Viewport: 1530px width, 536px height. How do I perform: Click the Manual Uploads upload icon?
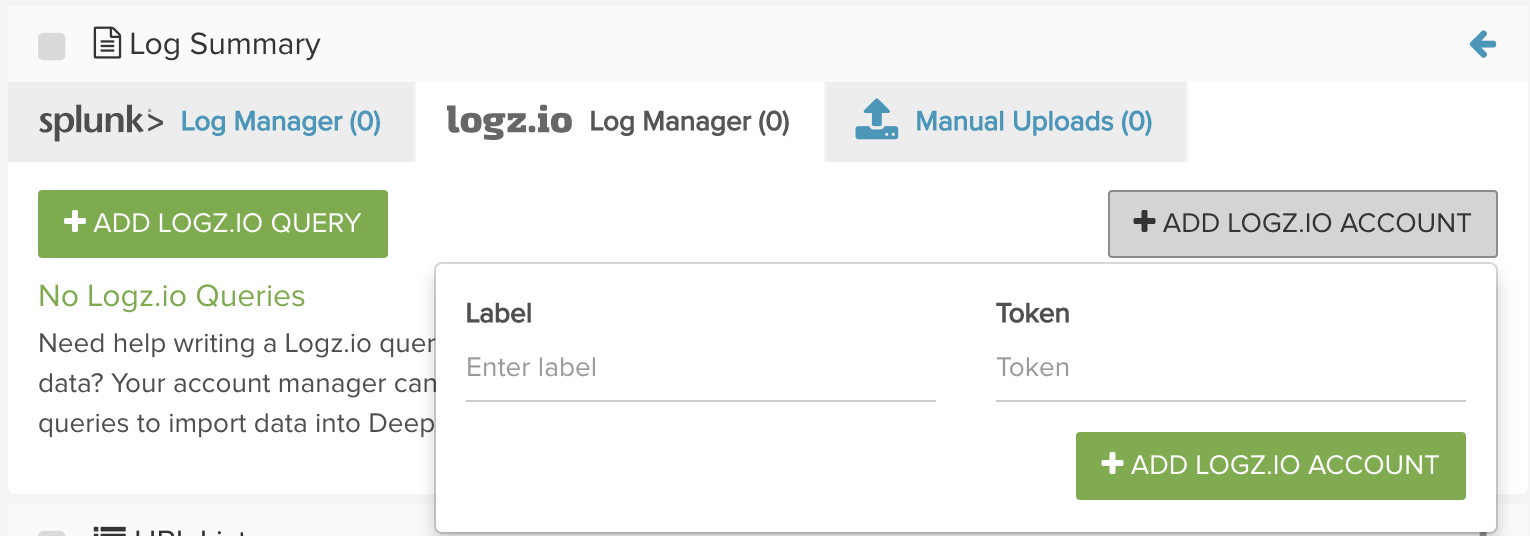tap(876, 120)
